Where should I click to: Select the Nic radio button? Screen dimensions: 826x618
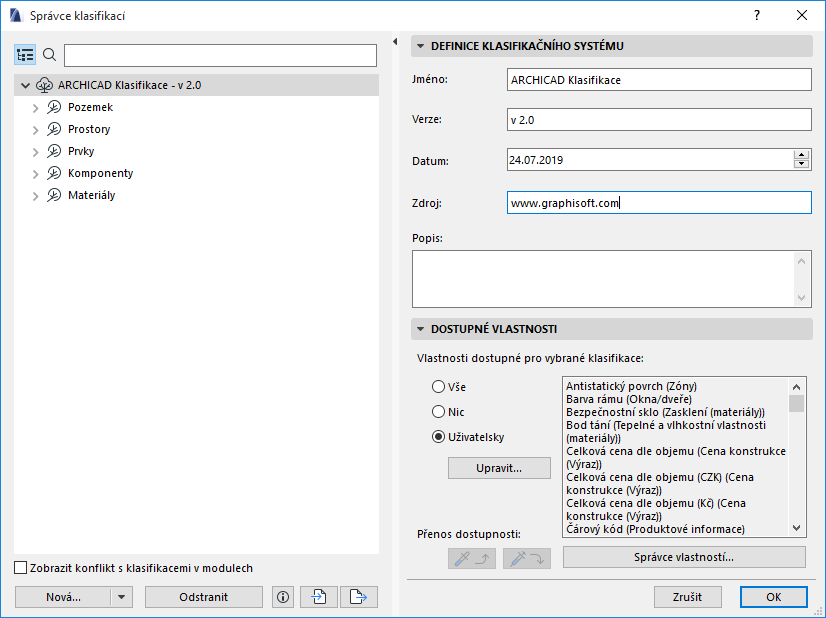[438, 411]
